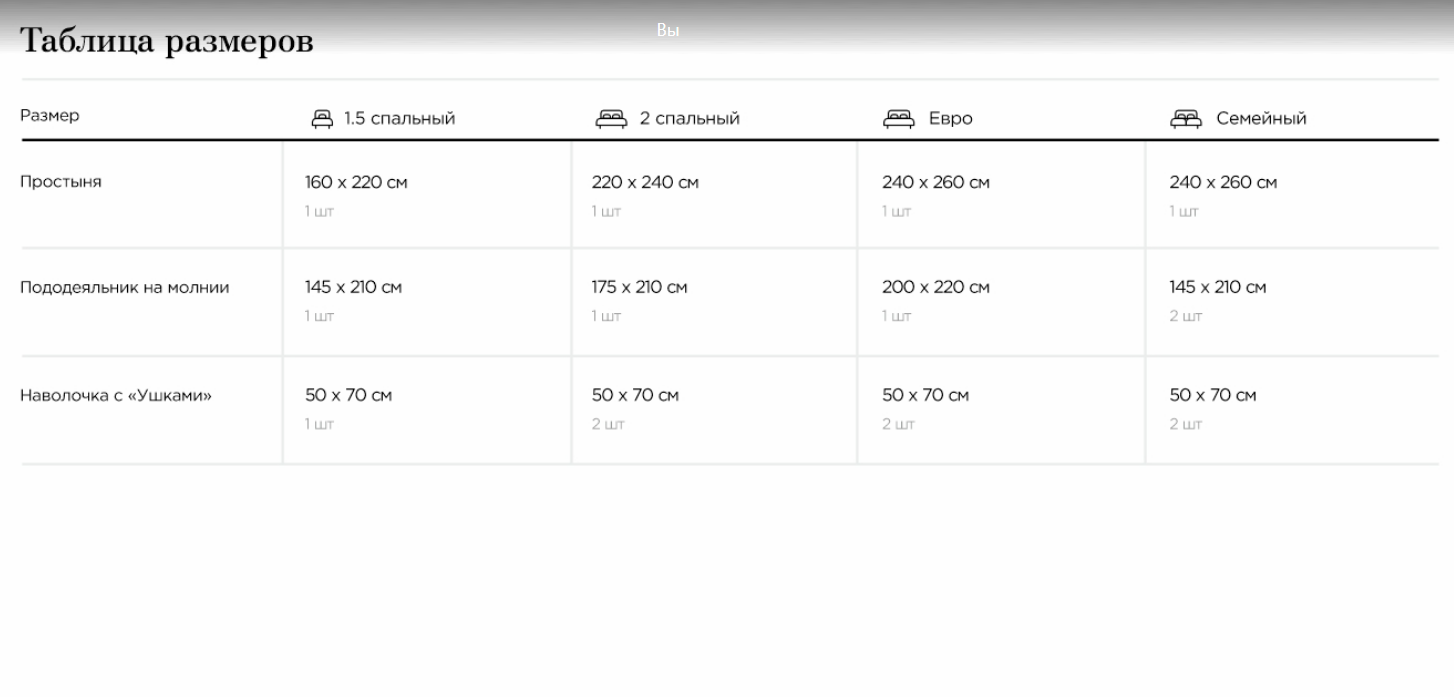This screenshot has height=697, width=1454.
Task: Choose the Семейный column header label
Action: tap(1260, 119)
